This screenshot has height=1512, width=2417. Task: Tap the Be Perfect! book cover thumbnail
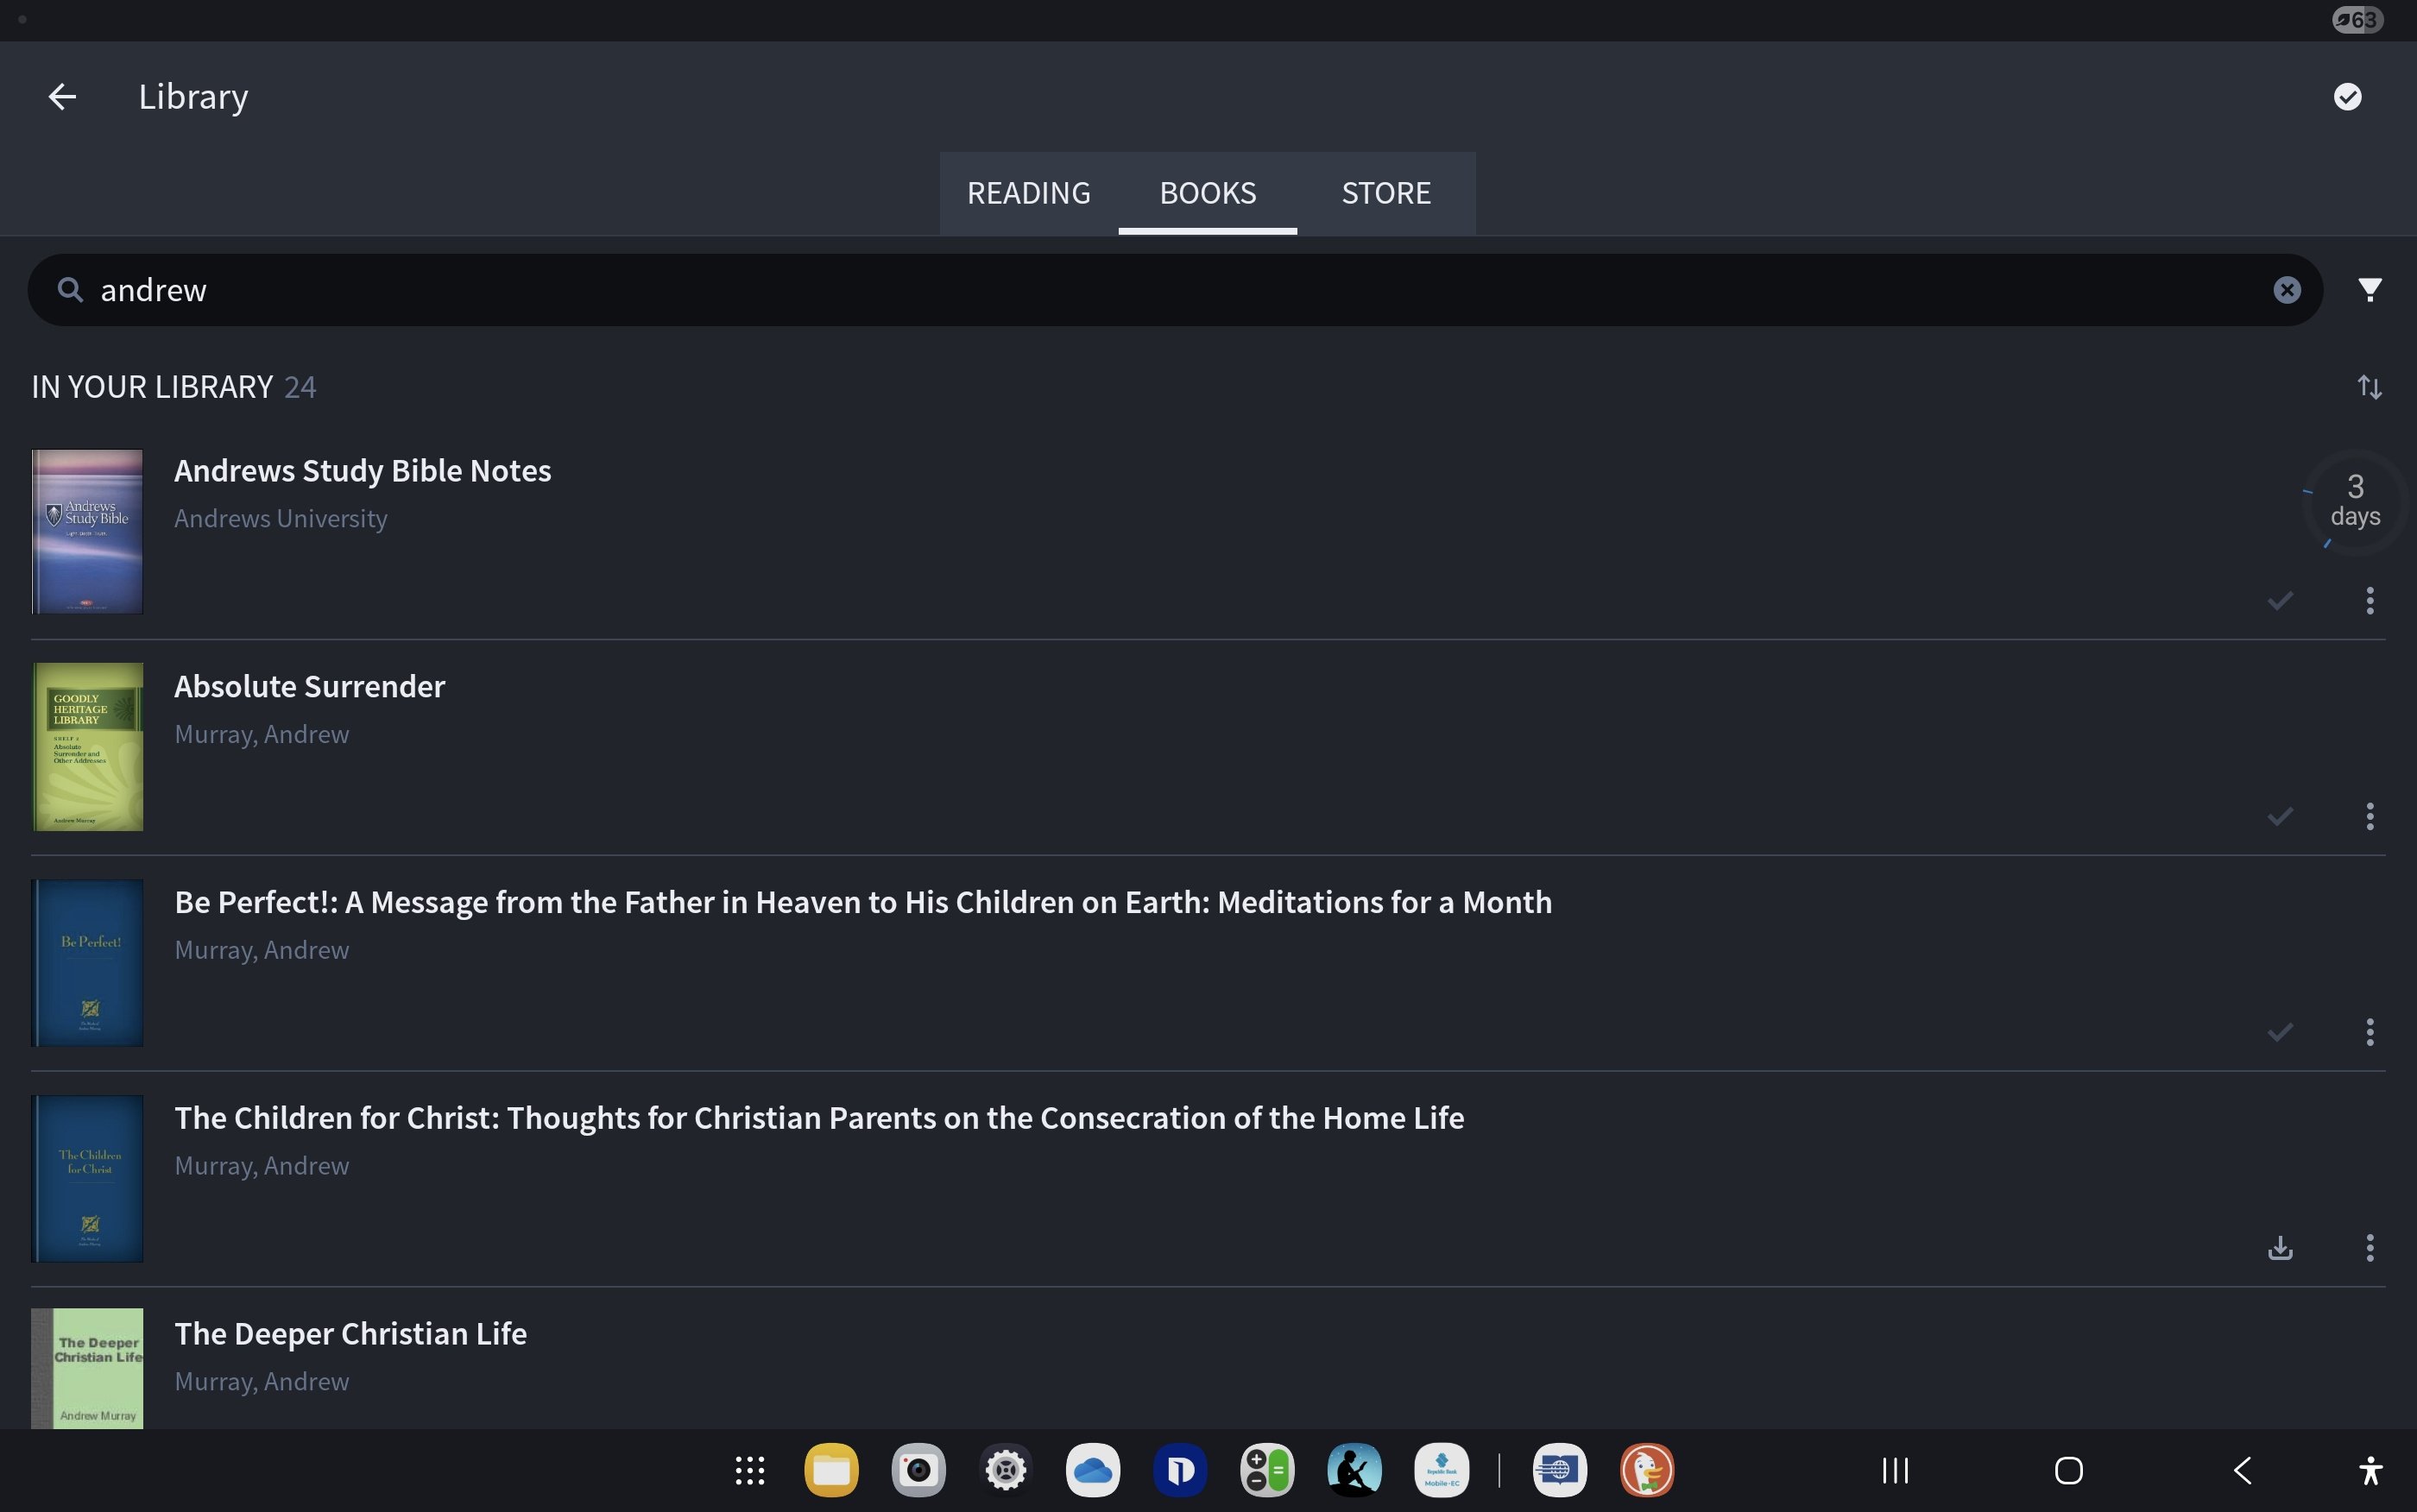88,962
